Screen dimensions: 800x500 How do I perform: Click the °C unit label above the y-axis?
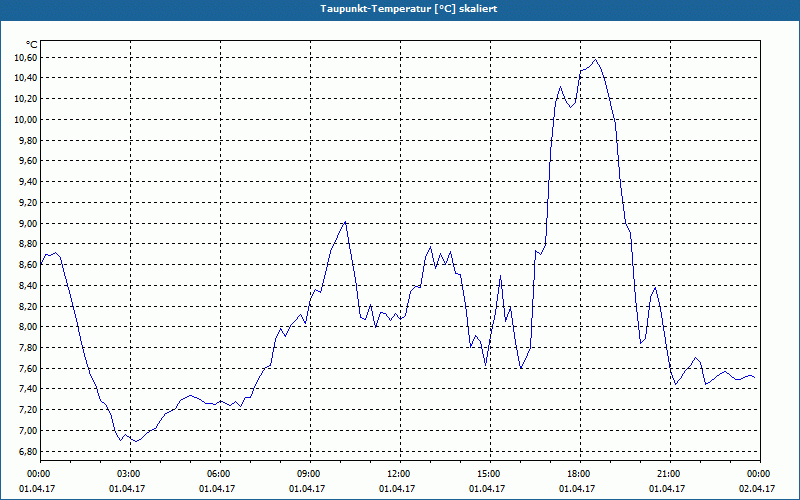point(31,45)
